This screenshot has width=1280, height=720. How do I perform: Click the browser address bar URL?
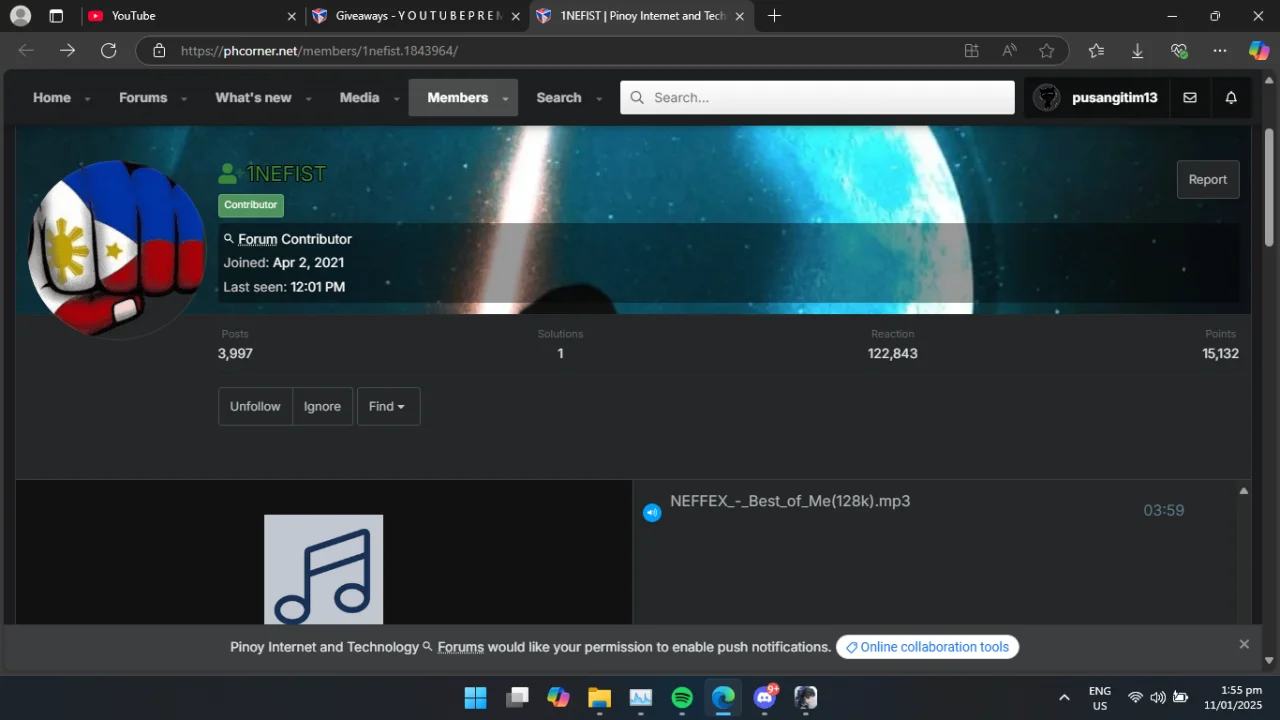[x=319, y=50]
